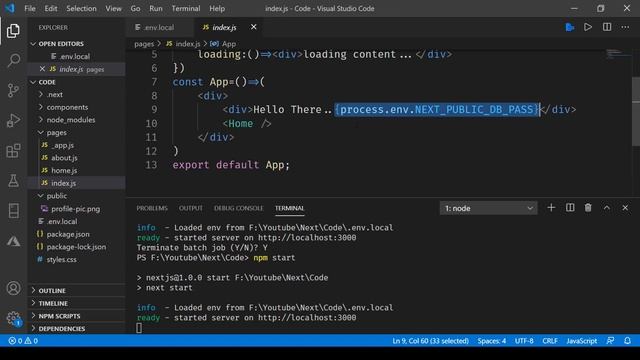Screen dimensions: 640x360
Task: Open the VS Code logo menu
Action: 10,8
